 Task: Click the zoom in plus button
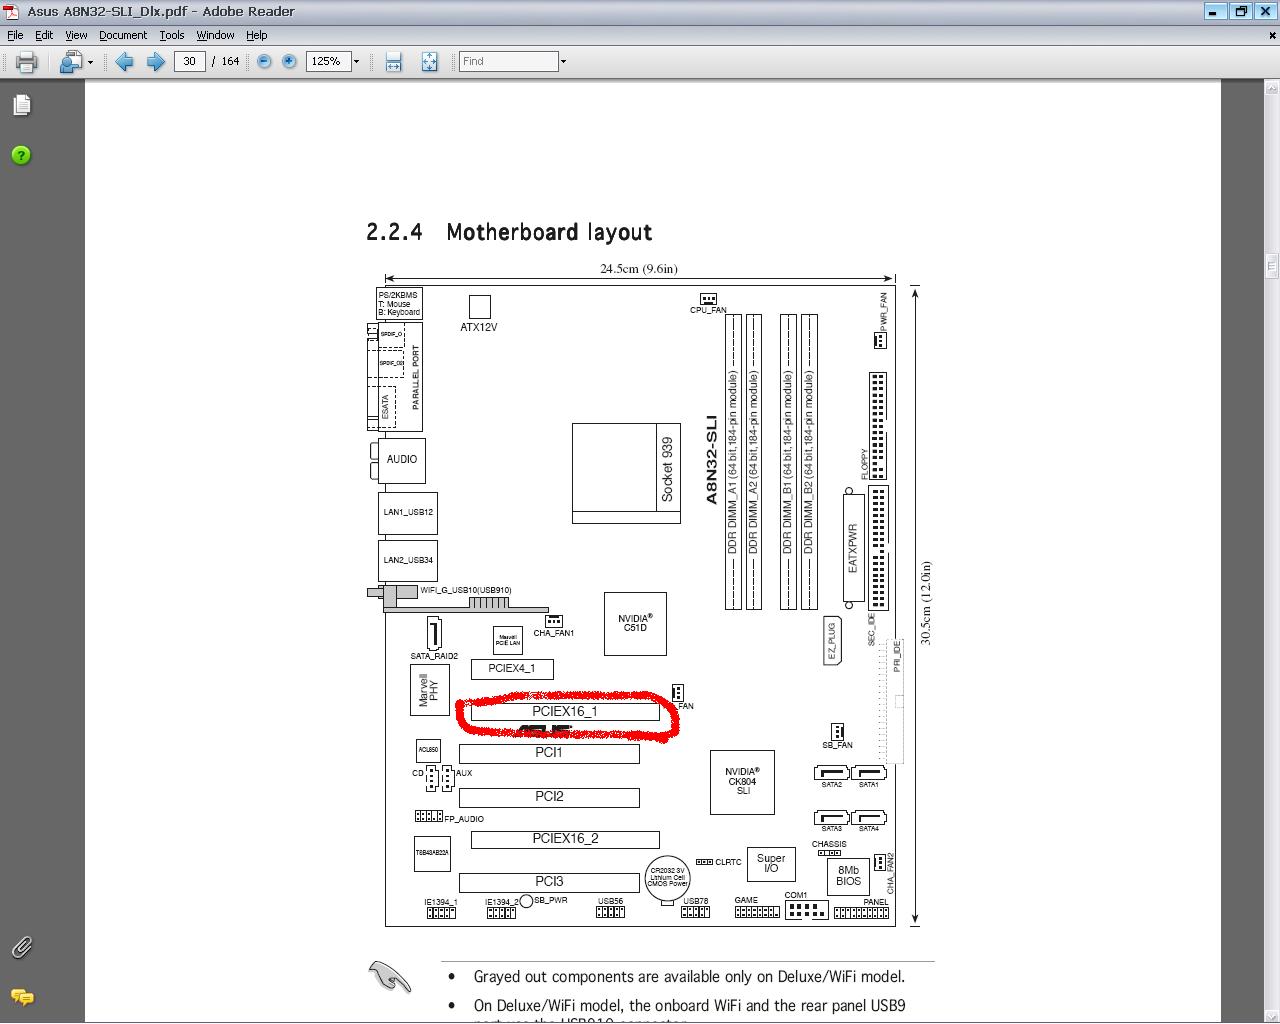pyautogui.click(x=289, y=62)
